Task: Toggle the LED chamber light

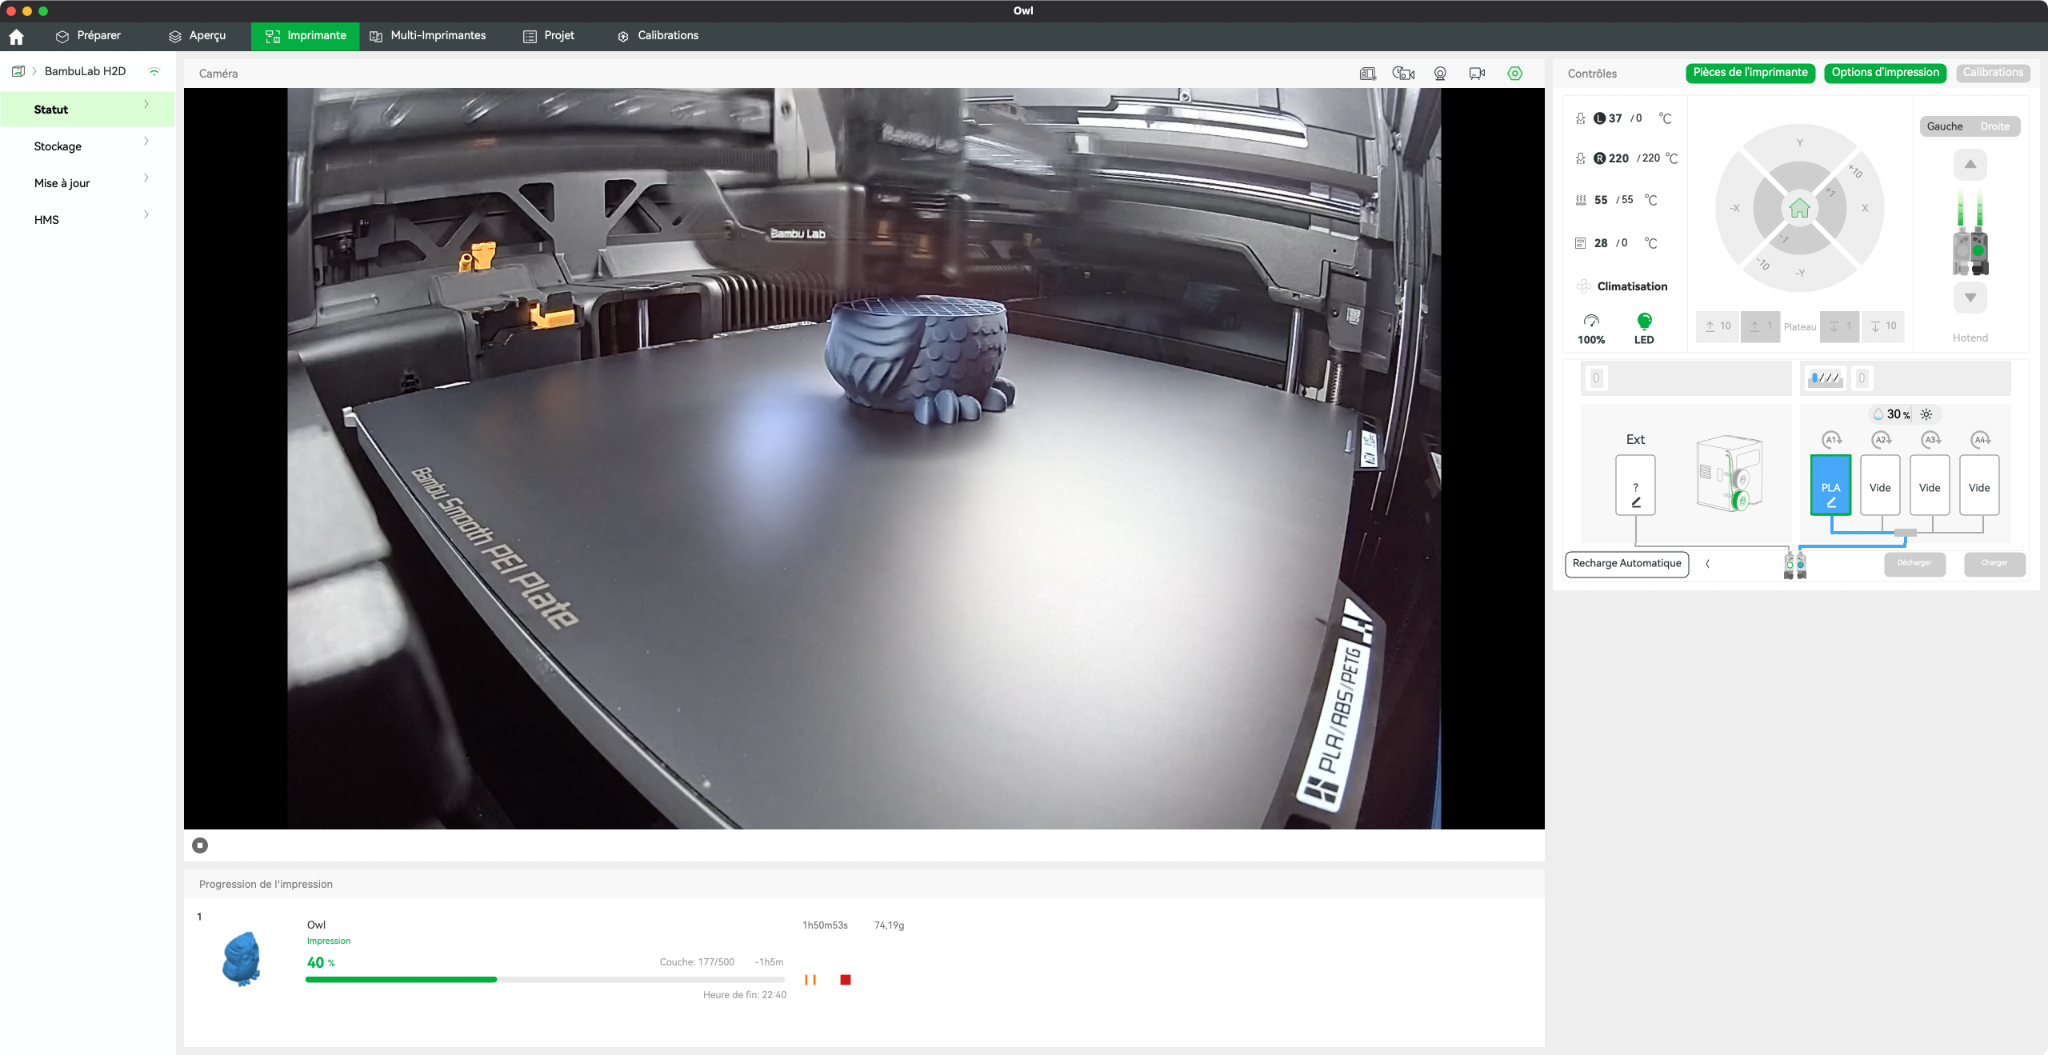Action: coord(1644,328)
